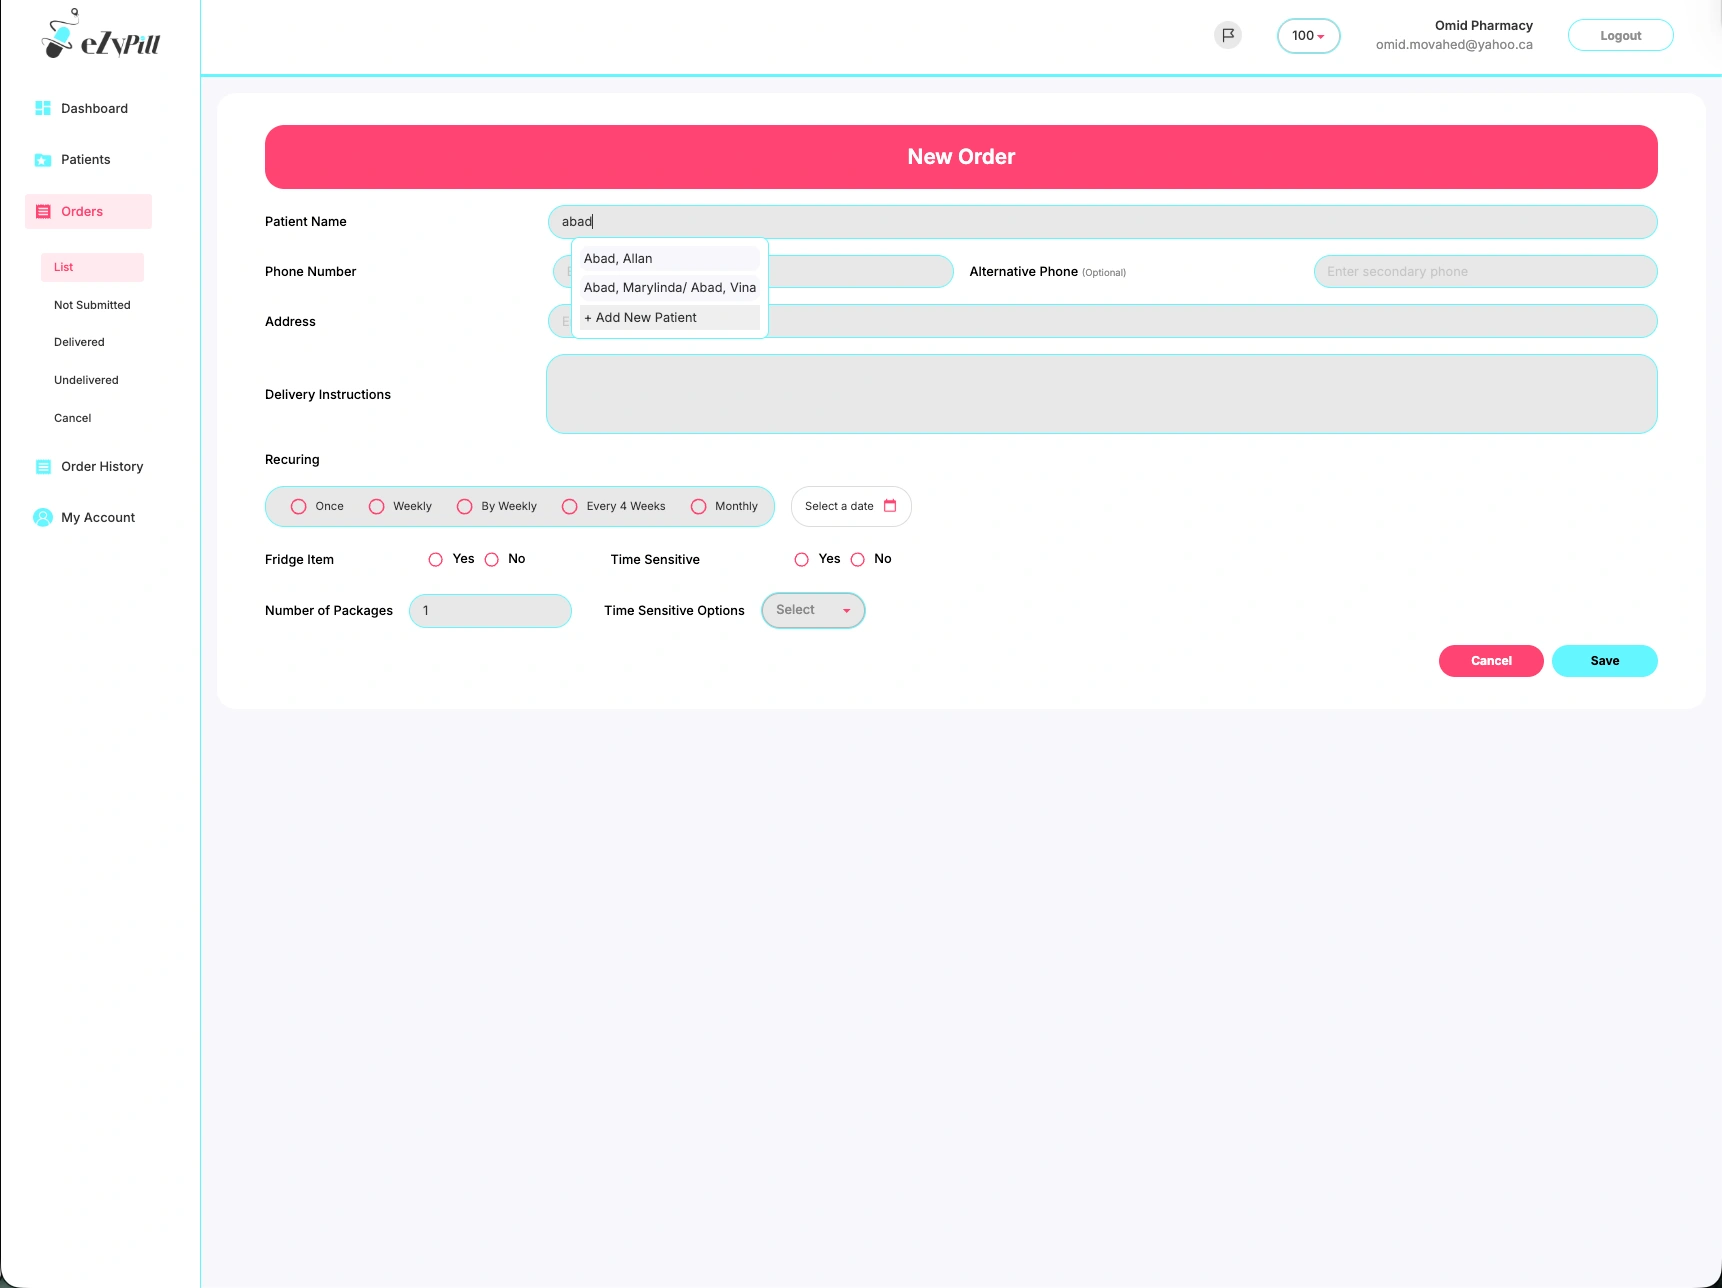Set Fridge Item to Yes
This screenshot has width=1722, height=1288.
[x=436, y=560]
